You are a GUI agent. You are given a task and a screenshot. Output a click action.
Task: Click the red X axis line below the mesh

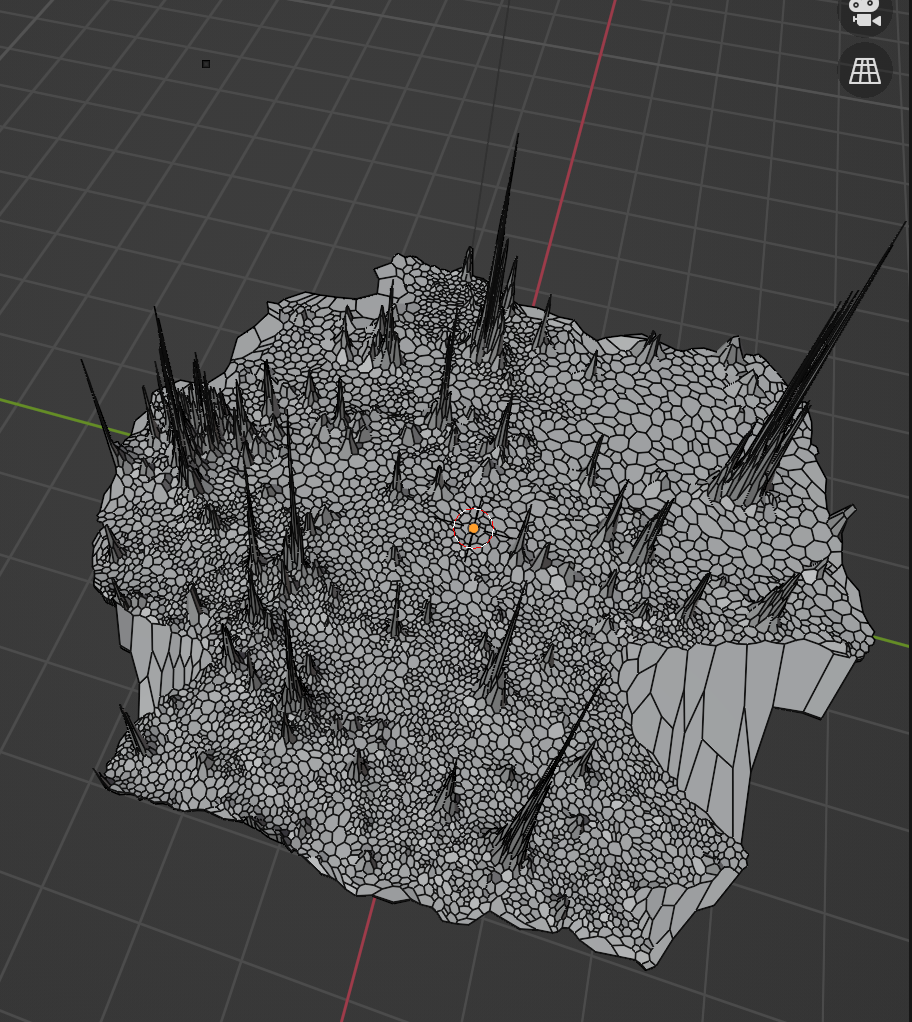coord(353,970)
